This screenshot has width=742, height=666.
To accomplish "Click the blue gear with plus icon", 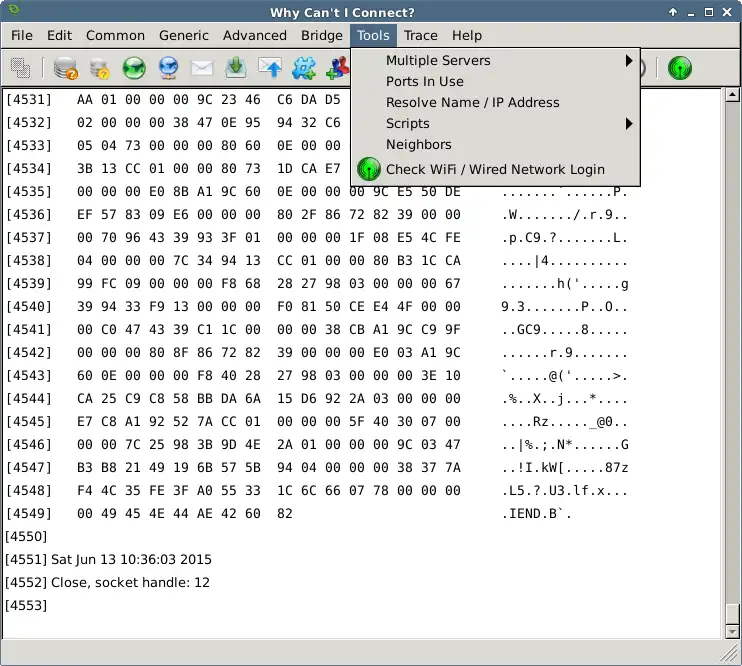I will (303, 68).
